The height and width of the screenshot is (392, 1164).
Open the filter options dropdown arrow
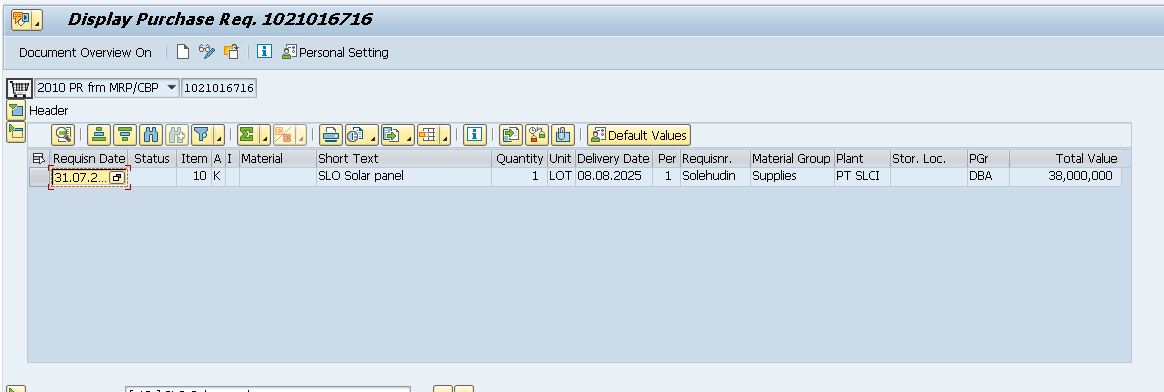tap(219, 135)
